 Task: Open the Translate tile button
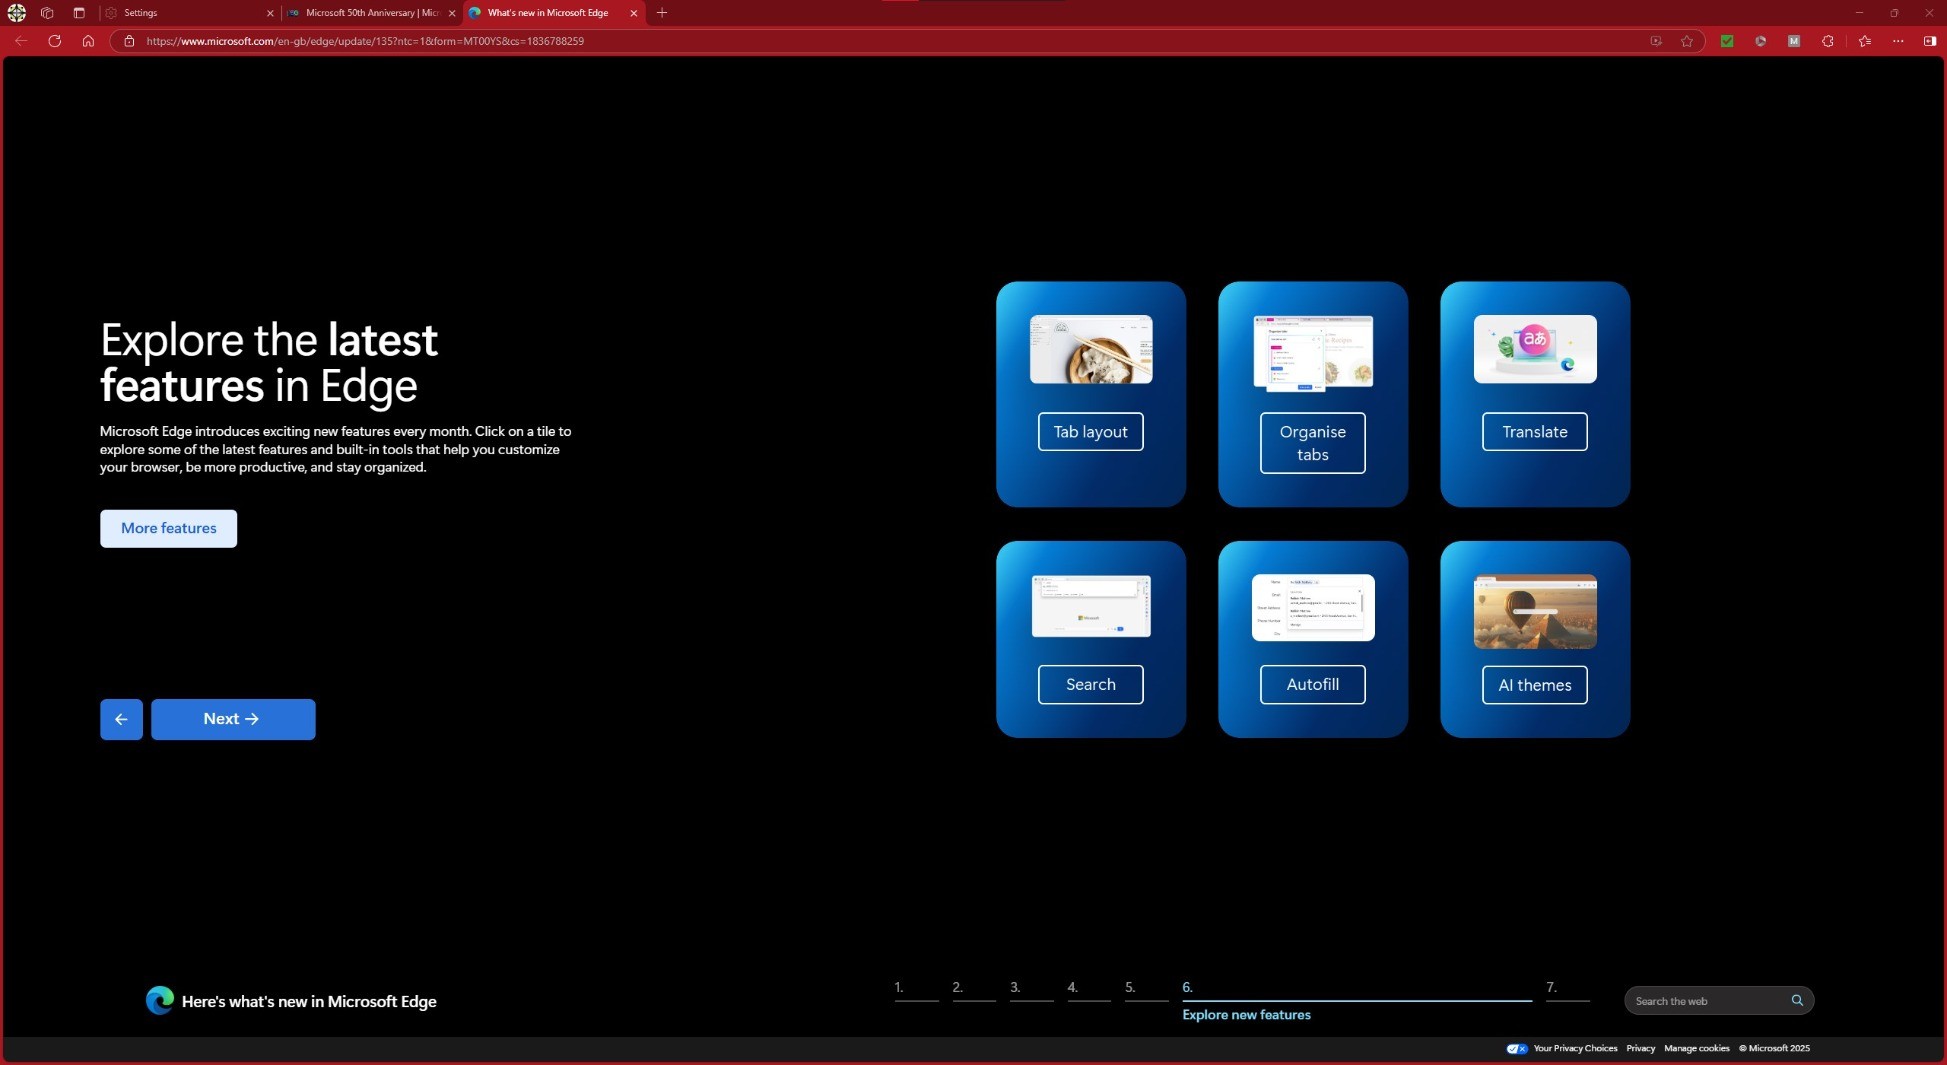(x=1534, y=432)
